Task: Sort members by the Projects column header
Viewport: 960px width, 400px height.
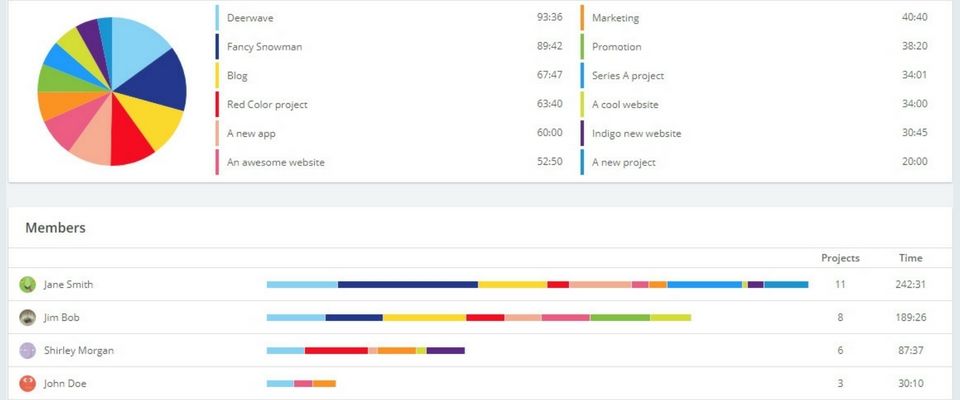Action: 840,258
